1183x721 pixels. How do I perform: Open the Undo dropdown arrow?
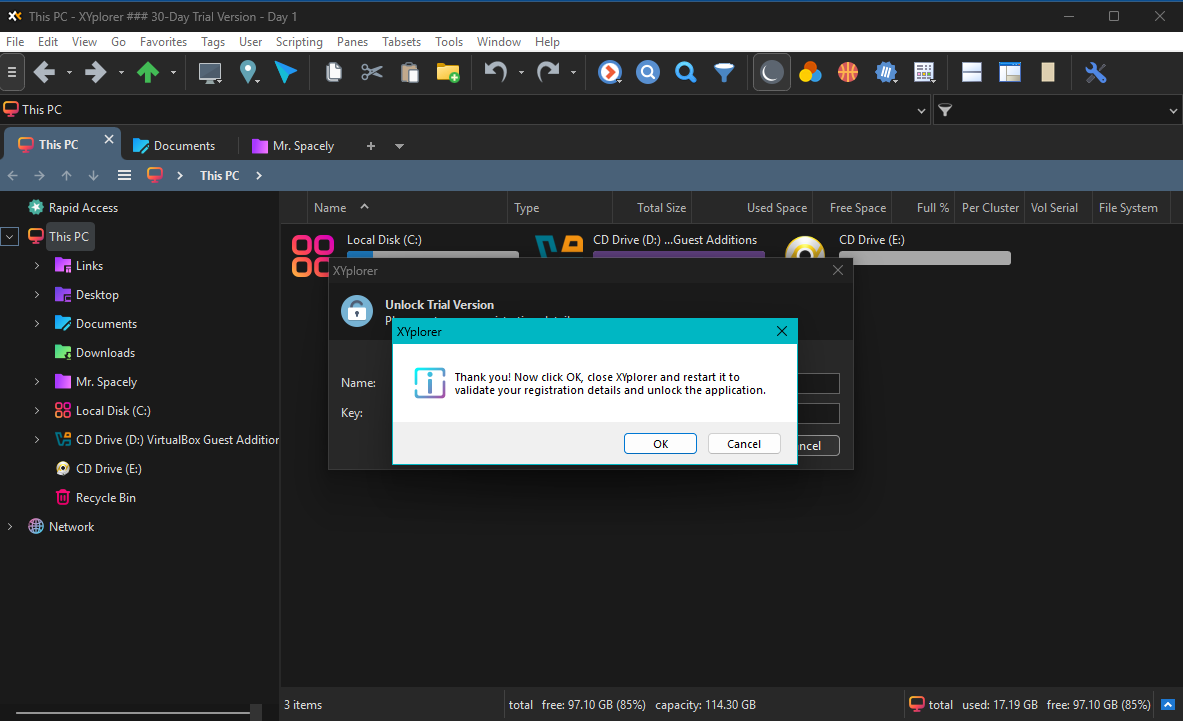(x=521, y=73)
